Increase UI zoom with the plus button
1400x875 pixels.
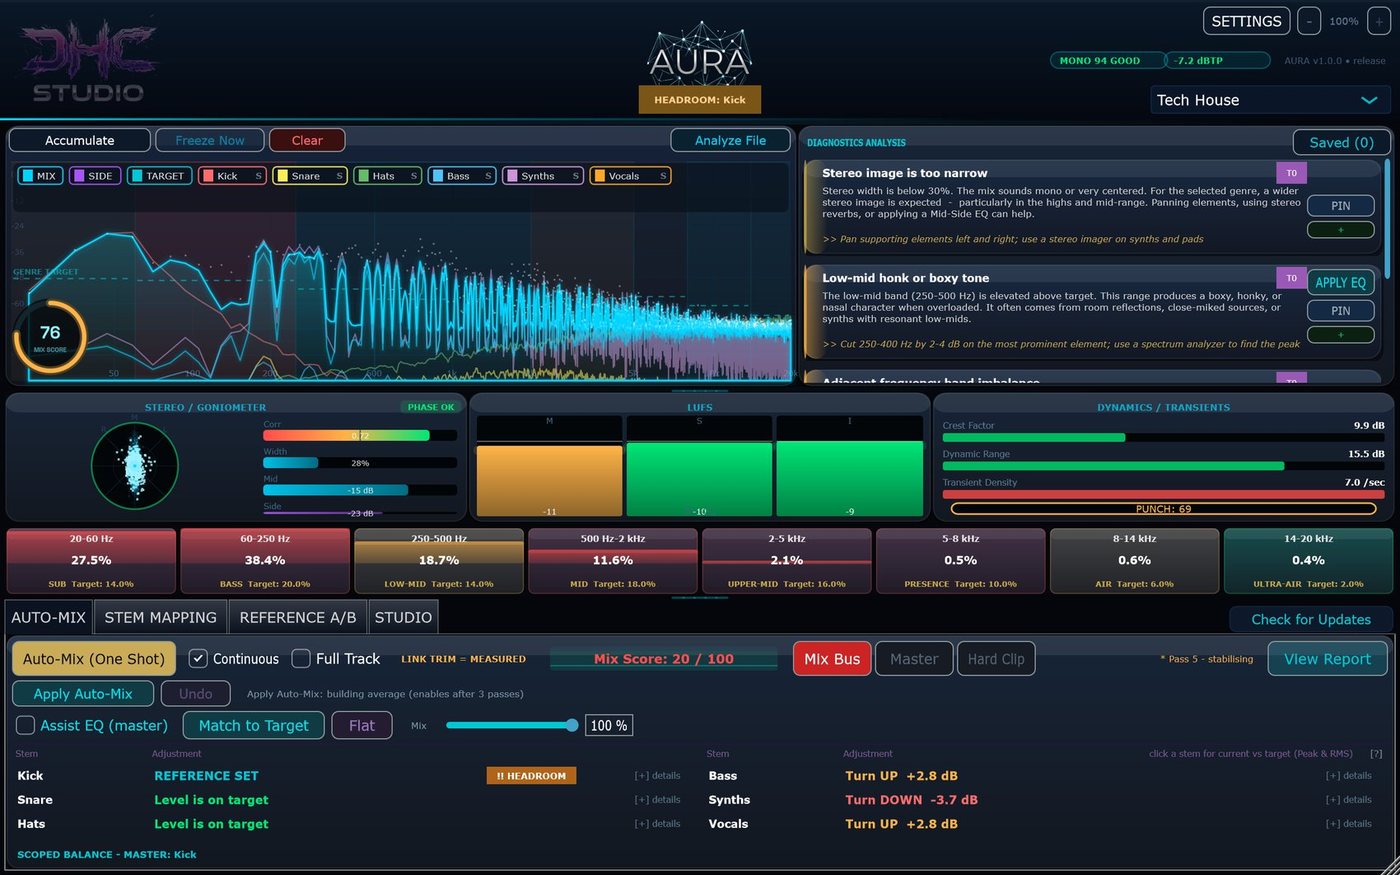[1379, 21]
